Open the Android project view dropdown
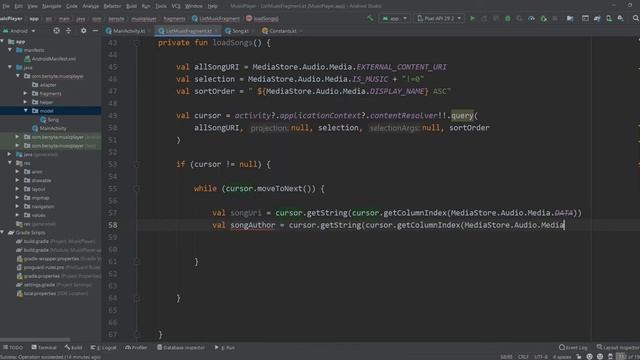The height and width of the screenshot is (360, 640). coord(19,31)
